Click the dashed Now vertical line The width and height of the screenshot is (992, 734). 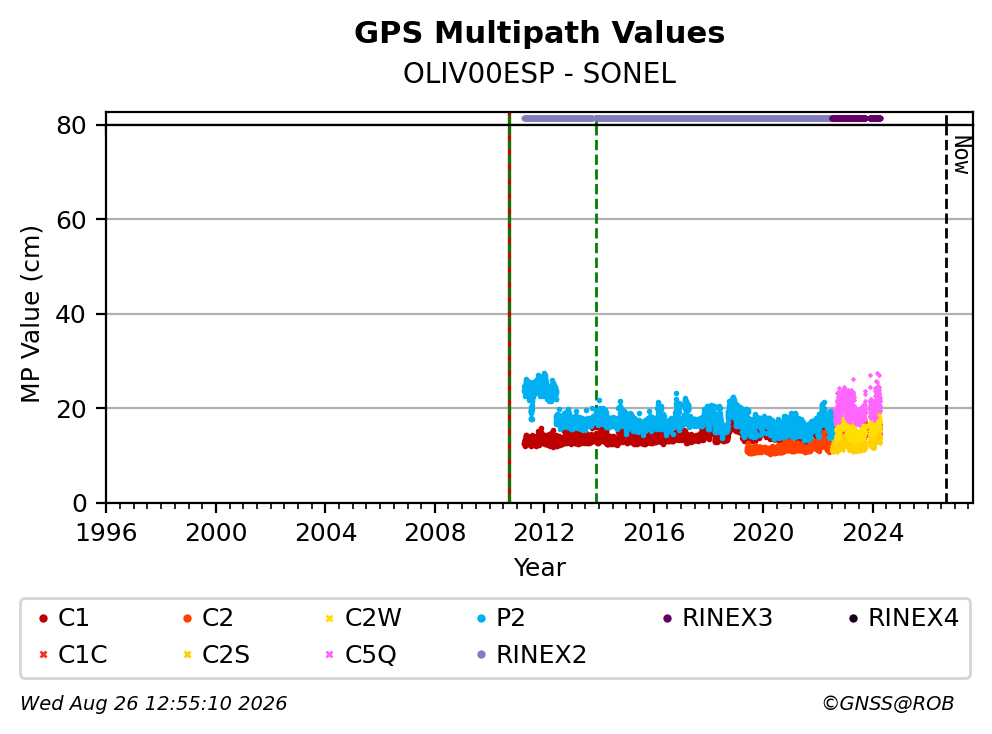[x=946, y=309]
